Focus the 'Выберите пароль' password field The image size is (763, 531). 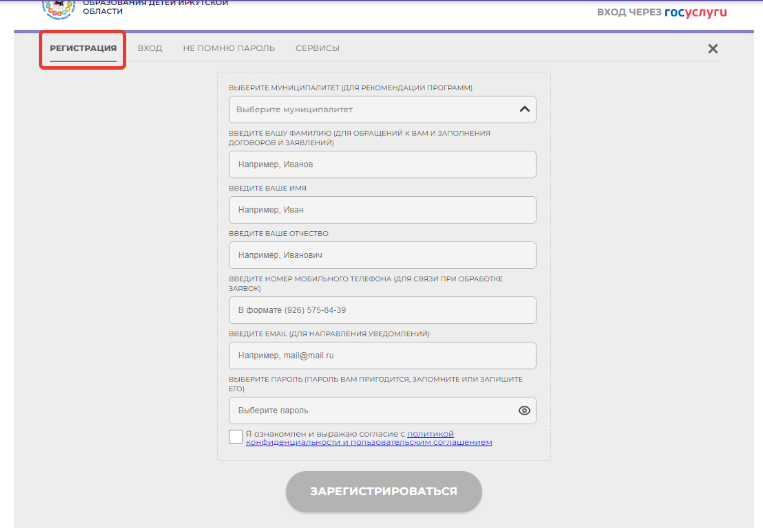click(370, 410)
